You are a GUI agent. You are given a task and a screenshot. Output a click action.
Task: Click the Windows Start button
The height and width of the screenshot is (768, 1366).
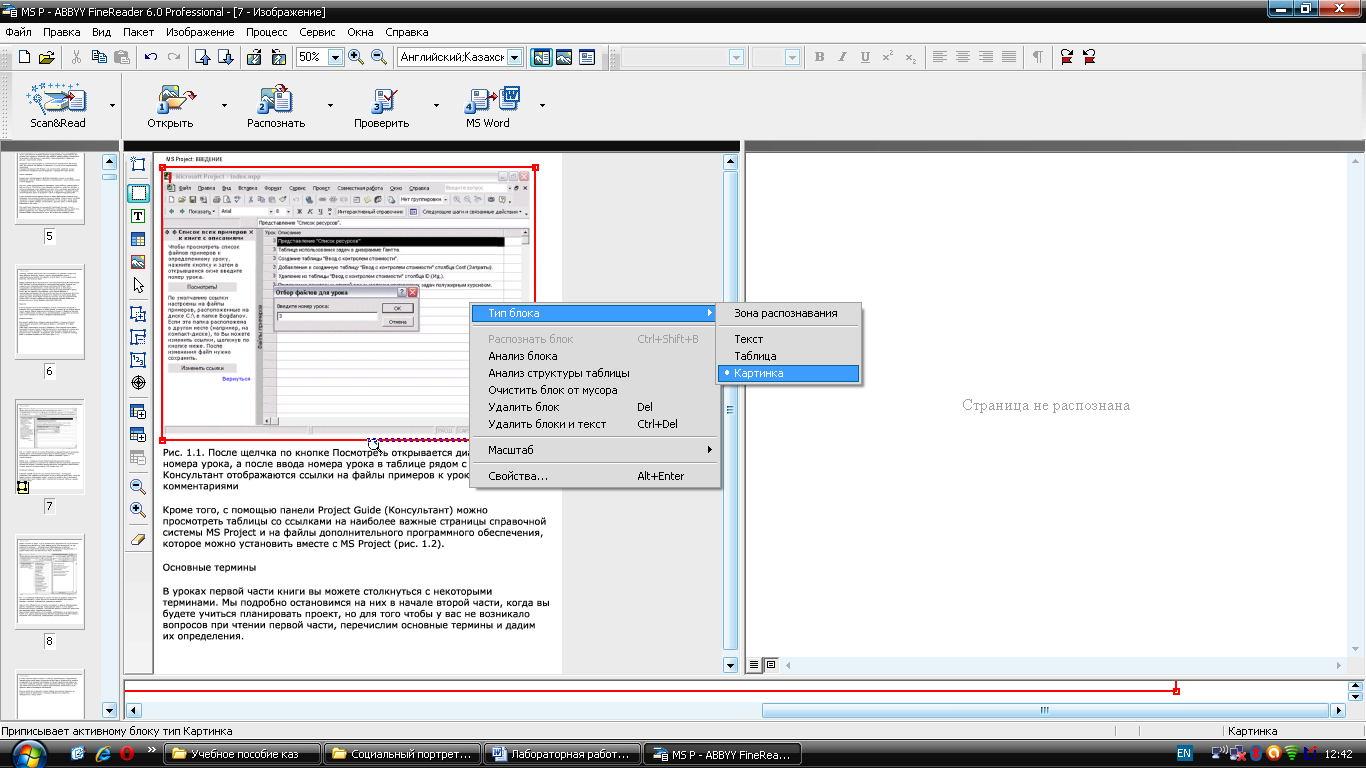pos(27,753)
